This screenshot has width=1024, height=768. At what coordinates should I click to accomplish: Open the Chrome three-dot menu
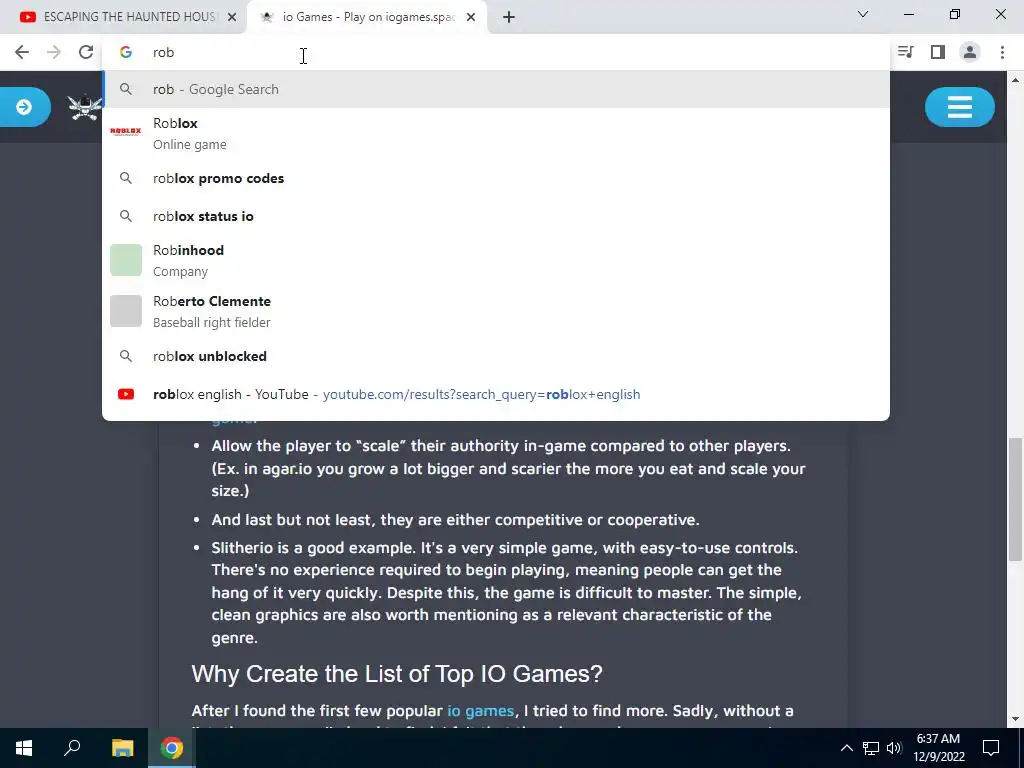coord(1002,52)
